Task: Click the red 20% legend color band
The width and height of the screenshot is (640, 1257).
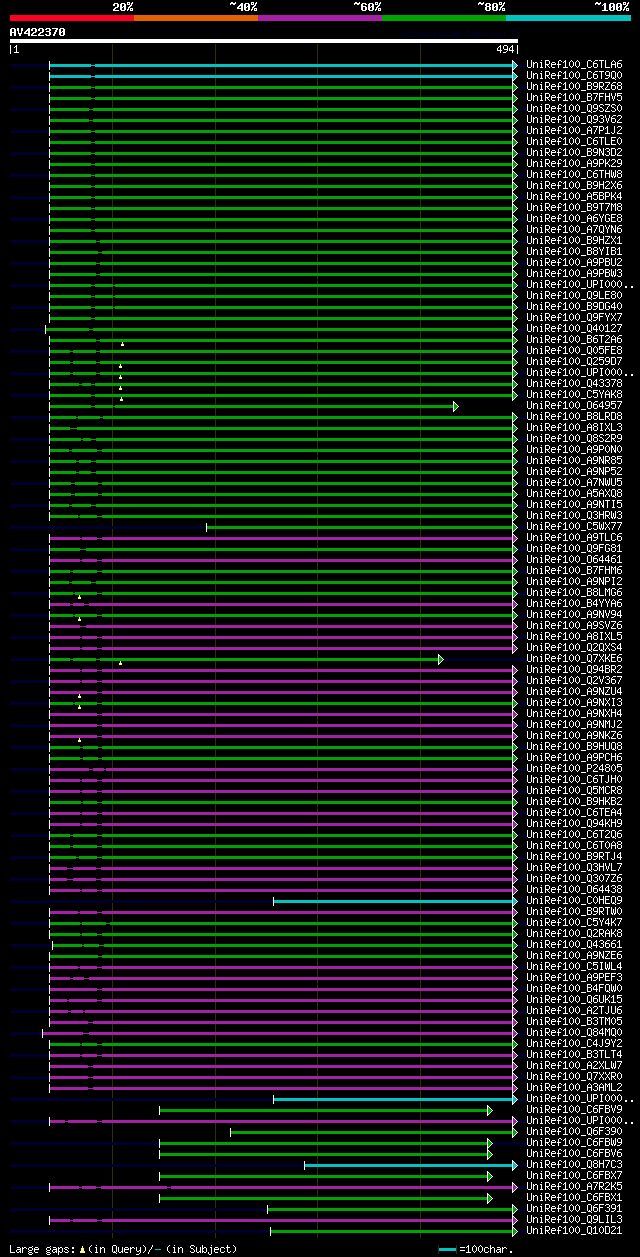Action: pos(71,18)
